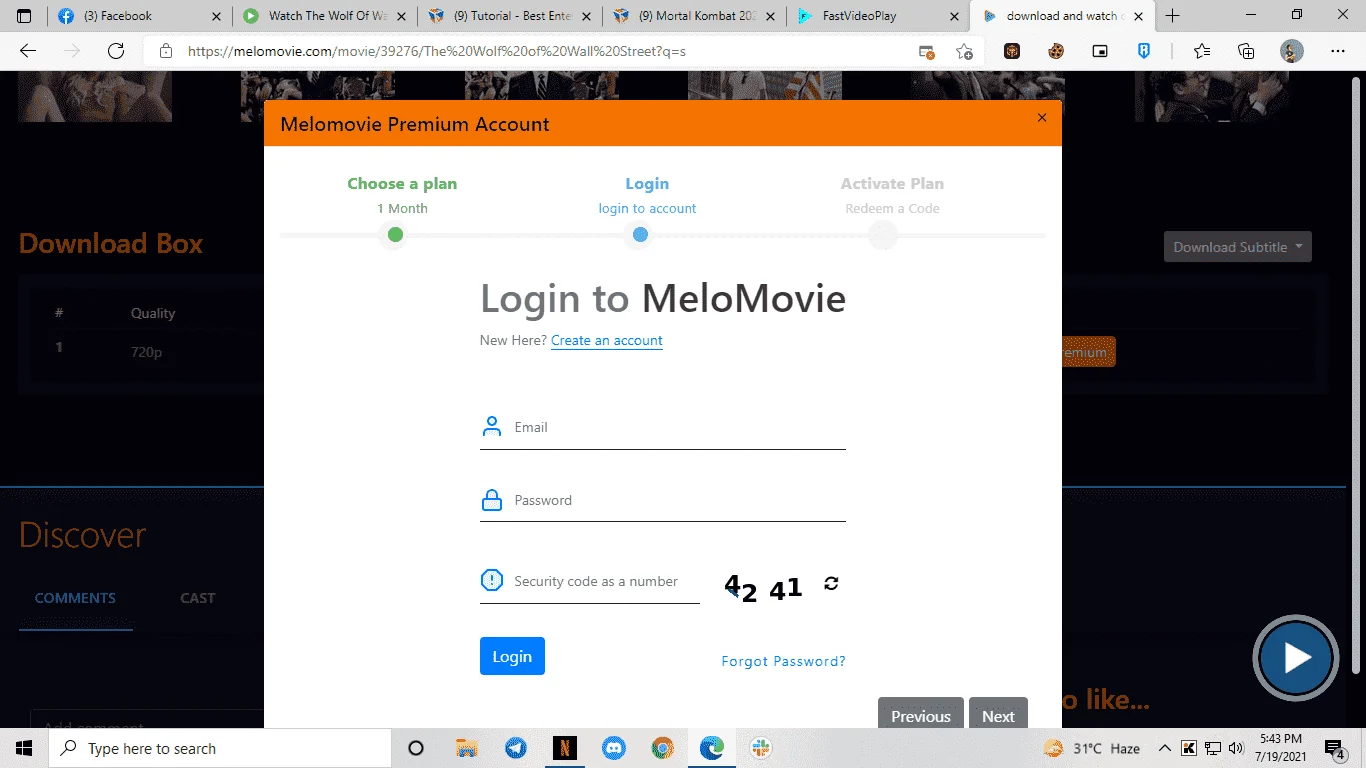Open File Explorer from taskbar
The width and height of the screenshot is (1366, 768).
pyautogui.click(x=466, y=748)
